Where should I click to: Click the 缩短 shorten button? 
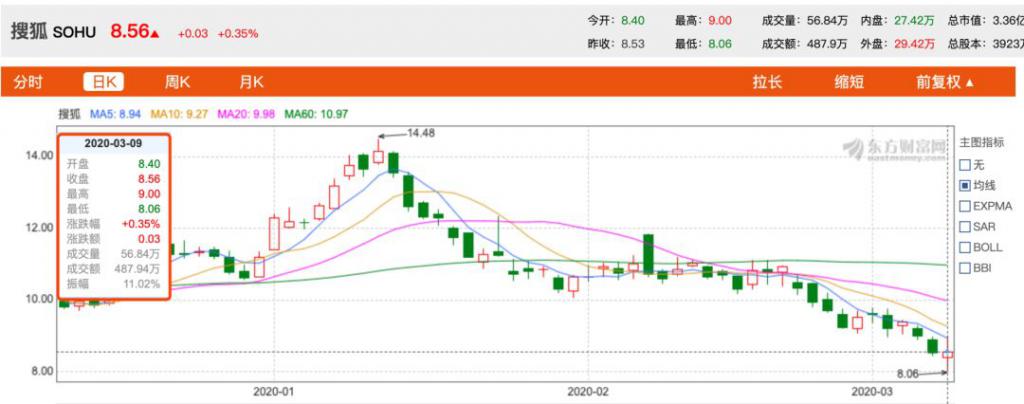[849, 82]
